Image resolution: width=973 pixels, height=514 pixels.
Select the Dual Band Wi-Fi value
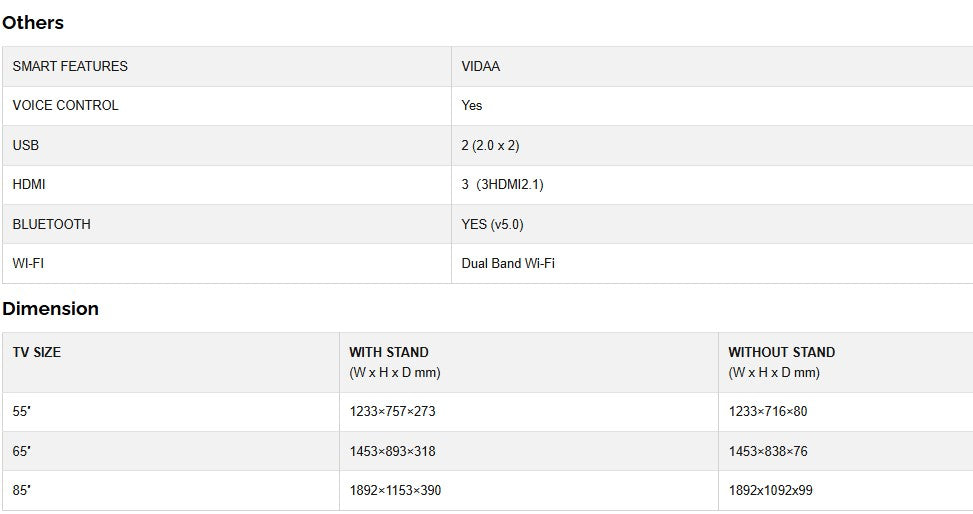coord(508,263)
